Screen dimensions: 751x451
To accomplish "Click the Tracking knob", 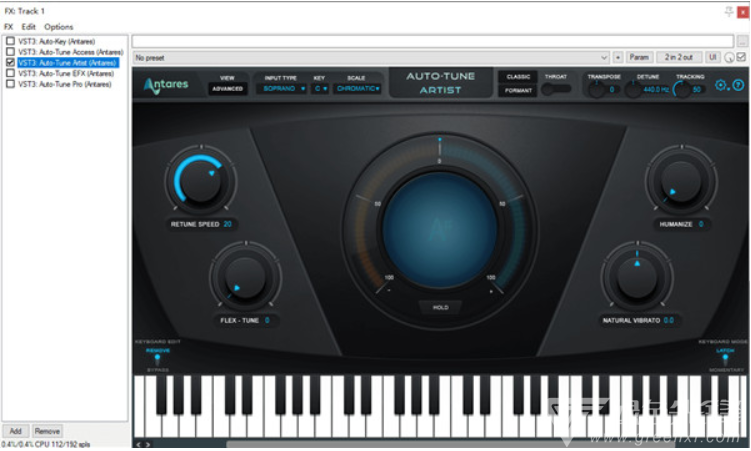I will pyautogui.click(x=681, y=90).
